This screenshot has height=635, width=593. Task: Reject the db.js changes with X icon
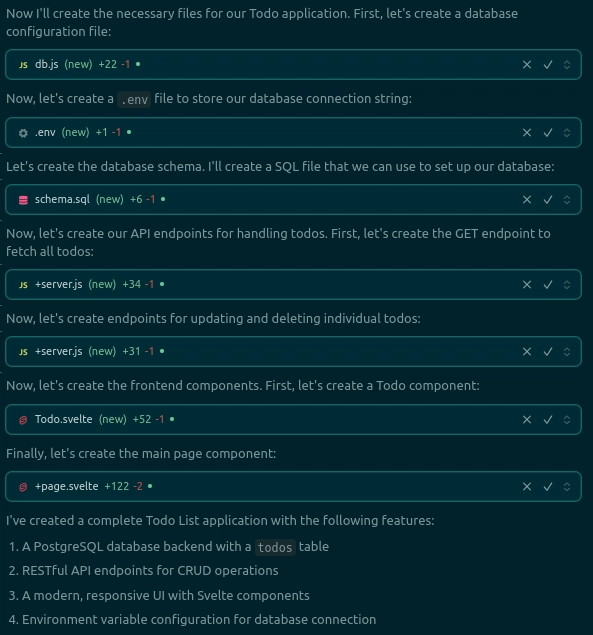click(527, 64)
